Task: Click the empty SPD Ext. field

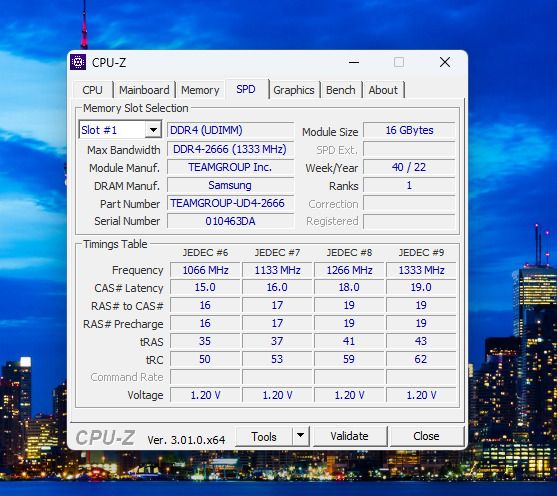Action: [x=409, y=150]
